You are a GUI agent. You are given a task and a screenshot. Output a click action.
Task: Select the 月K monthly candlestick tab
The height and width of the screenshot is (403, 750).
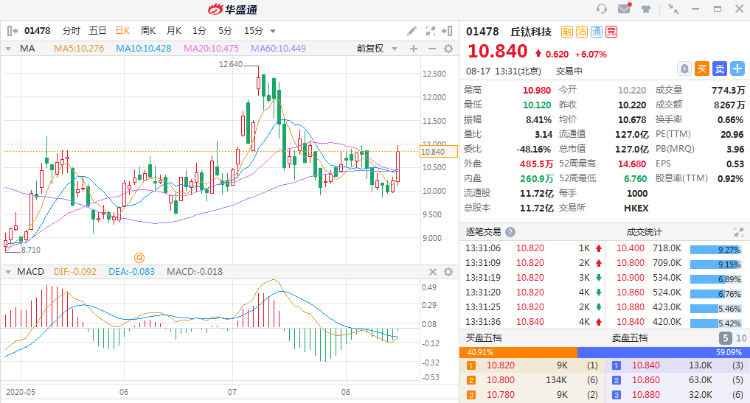click(x=174, y=31)
